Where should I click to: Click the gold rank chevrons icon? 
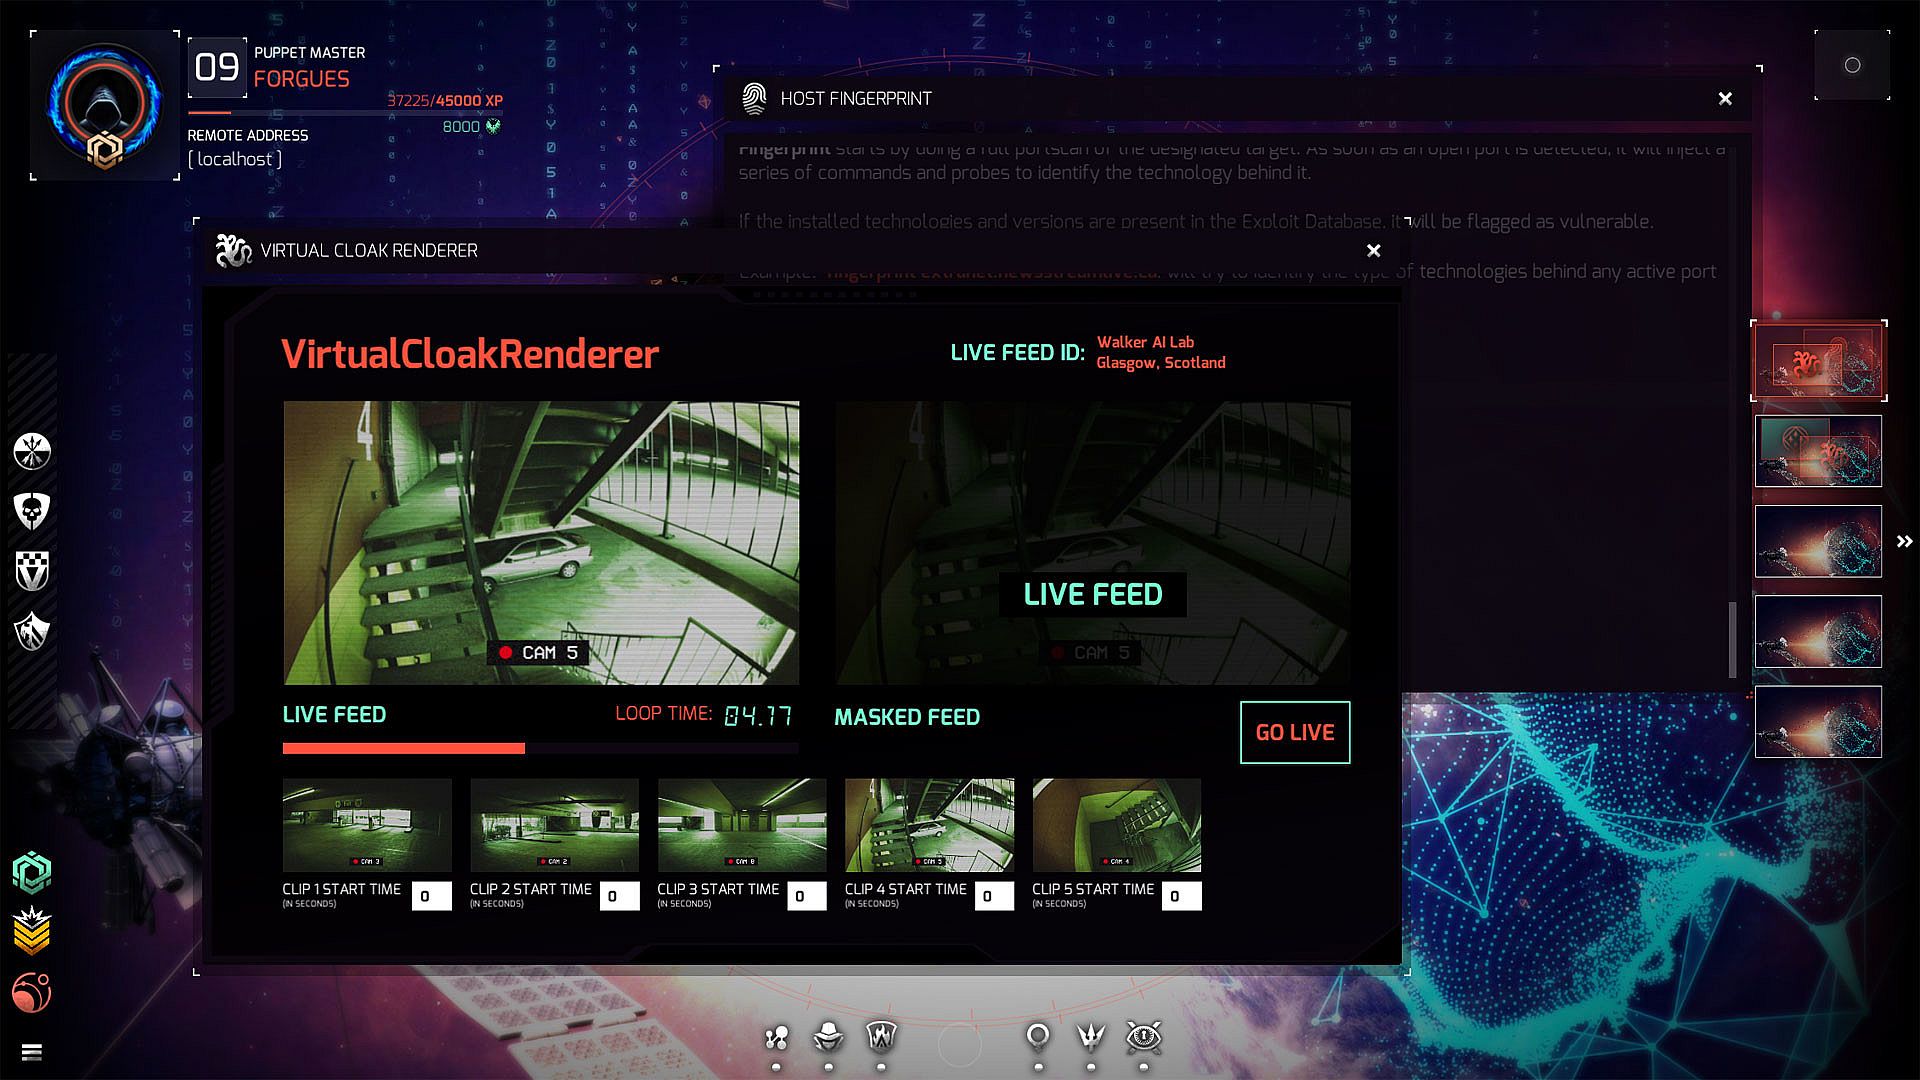pos(32,932)
